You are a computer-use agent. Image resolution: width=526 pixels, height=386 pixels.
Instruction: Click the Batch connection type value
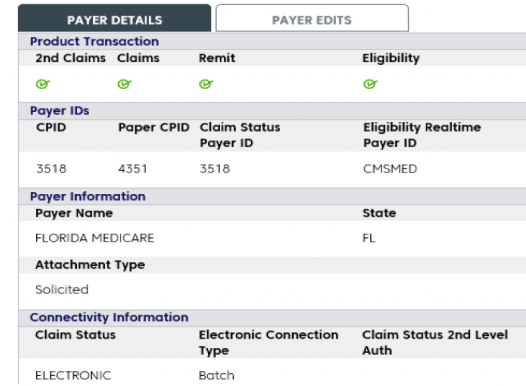click(x=217, y=375)
